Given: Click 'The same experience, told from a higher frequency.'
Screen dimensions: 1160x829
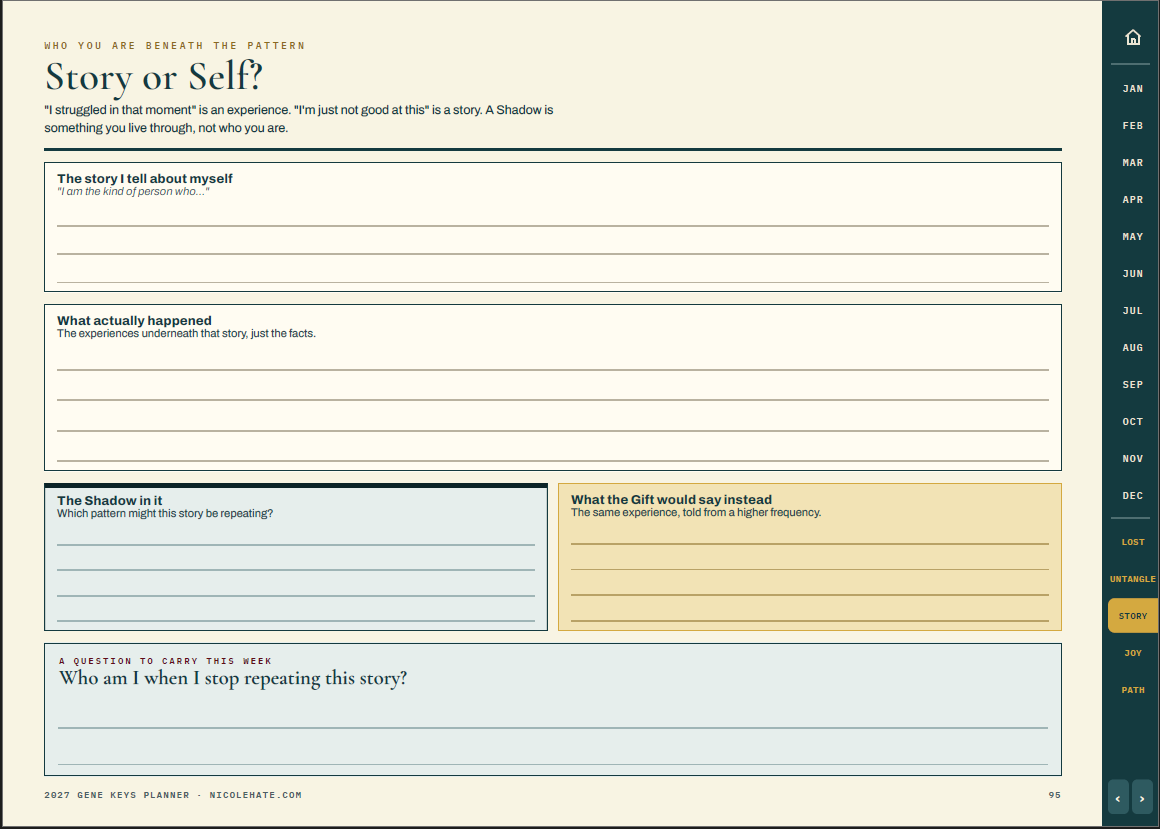Looking at the screenshot, I should (696, 512).
